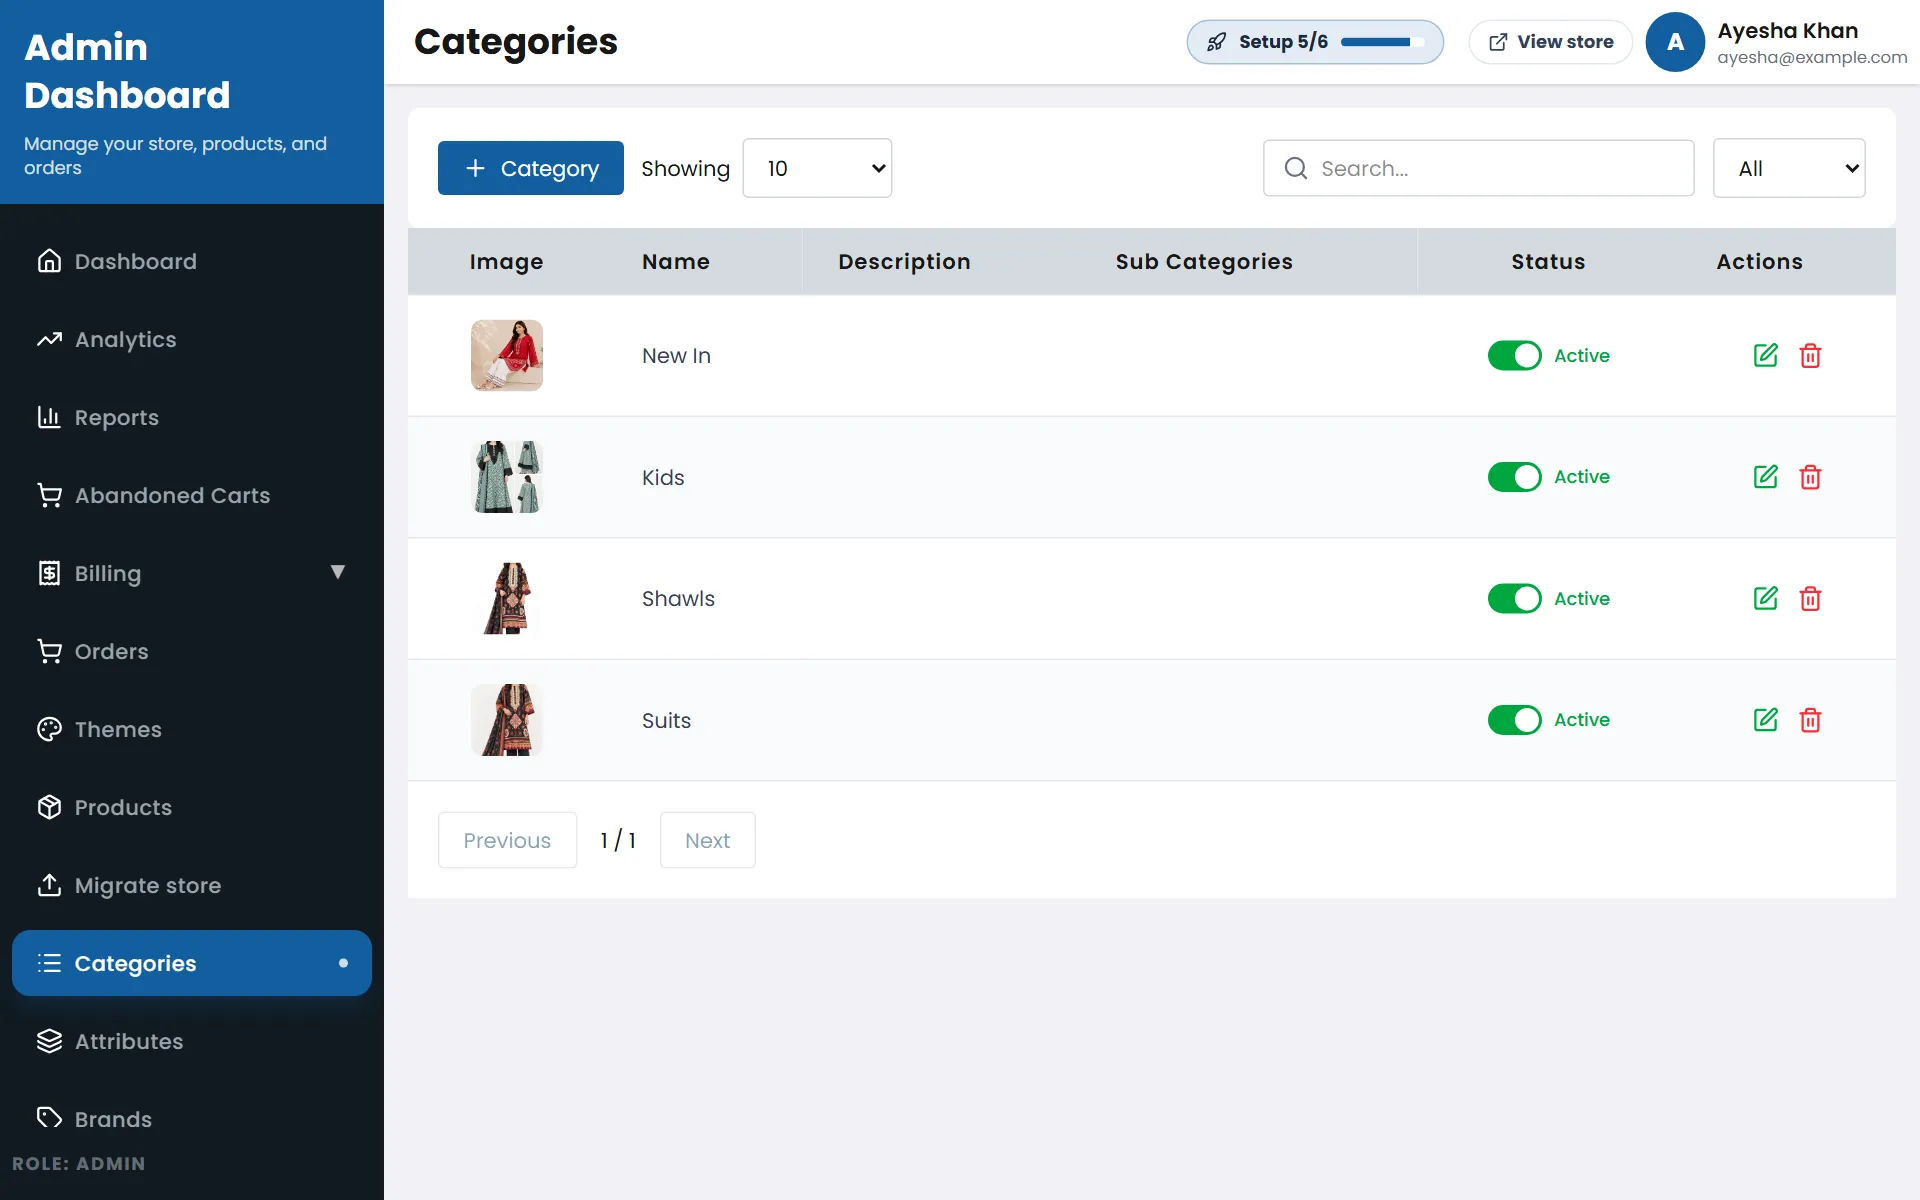
Task: Click the Suits category image
Action: [x=507, y=720]
